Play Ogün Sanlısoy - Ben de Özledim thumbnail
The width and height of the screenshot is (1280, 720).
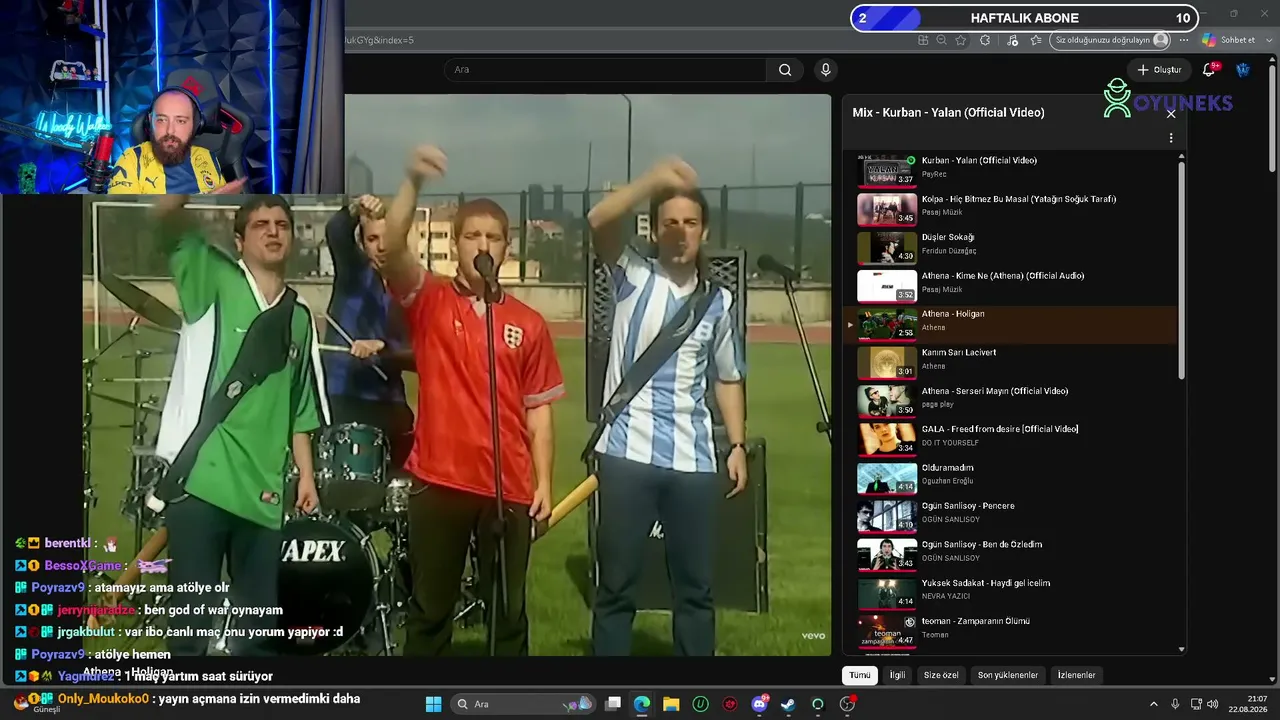pos(887,555)
